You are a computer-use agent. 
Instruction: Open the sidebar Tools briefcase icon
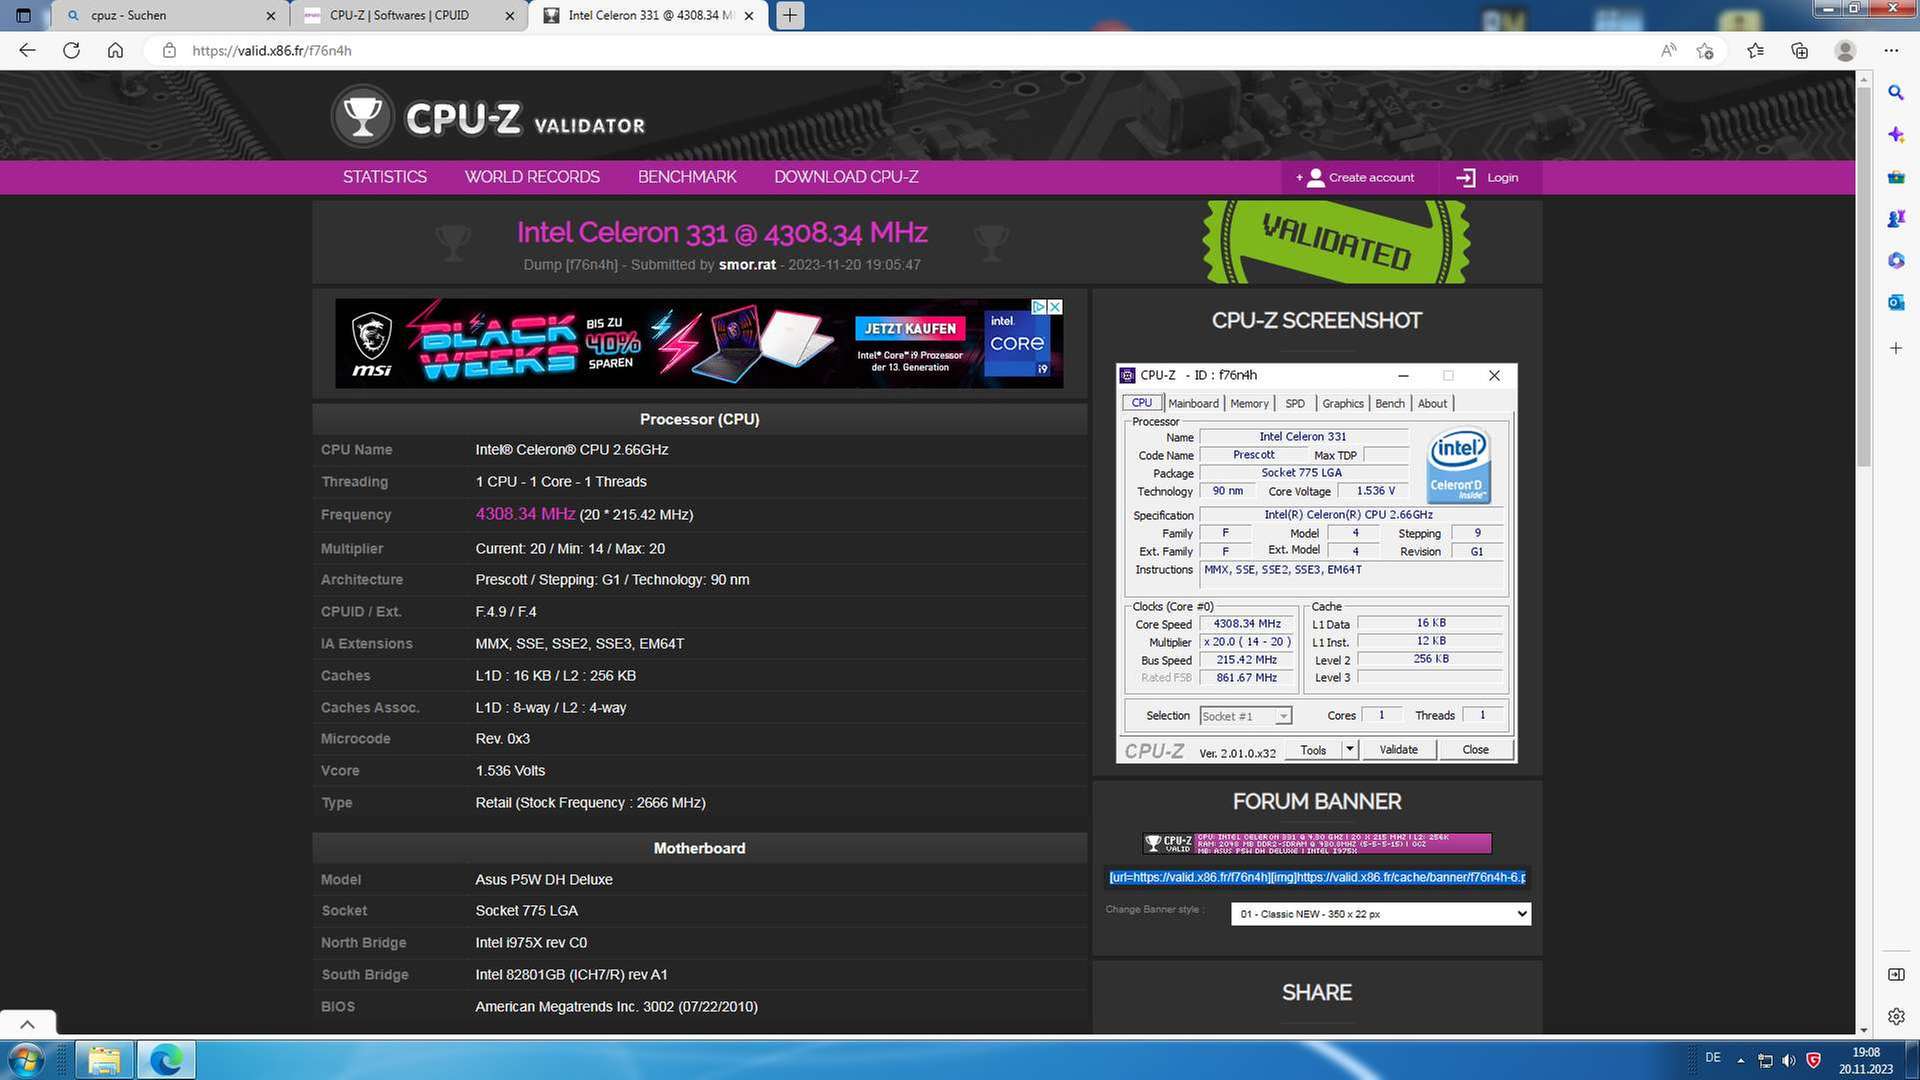coord(1895,177)
